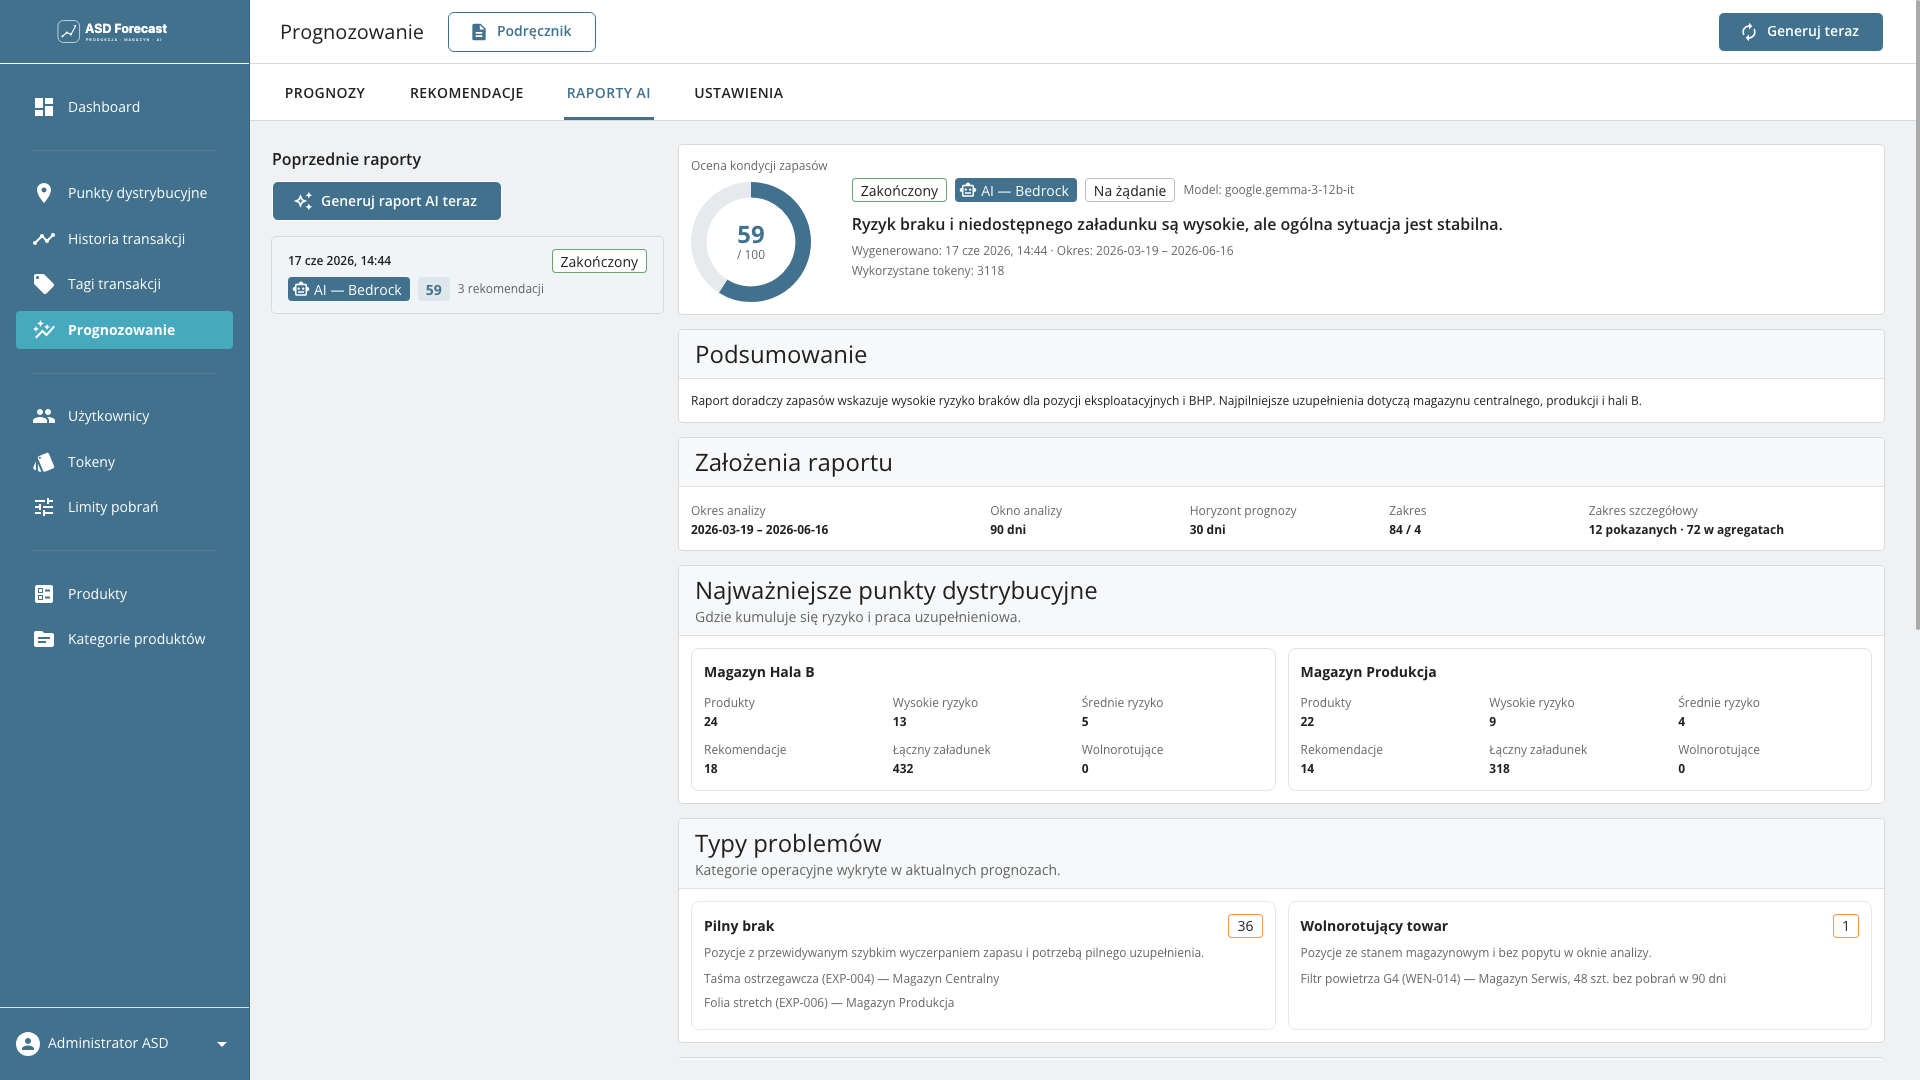Image resolution: width=1920 pixels, height=1080 pixels.
Task: Expand the Administrator ASD account dropdown arrow
Action: click(222, 1044)
